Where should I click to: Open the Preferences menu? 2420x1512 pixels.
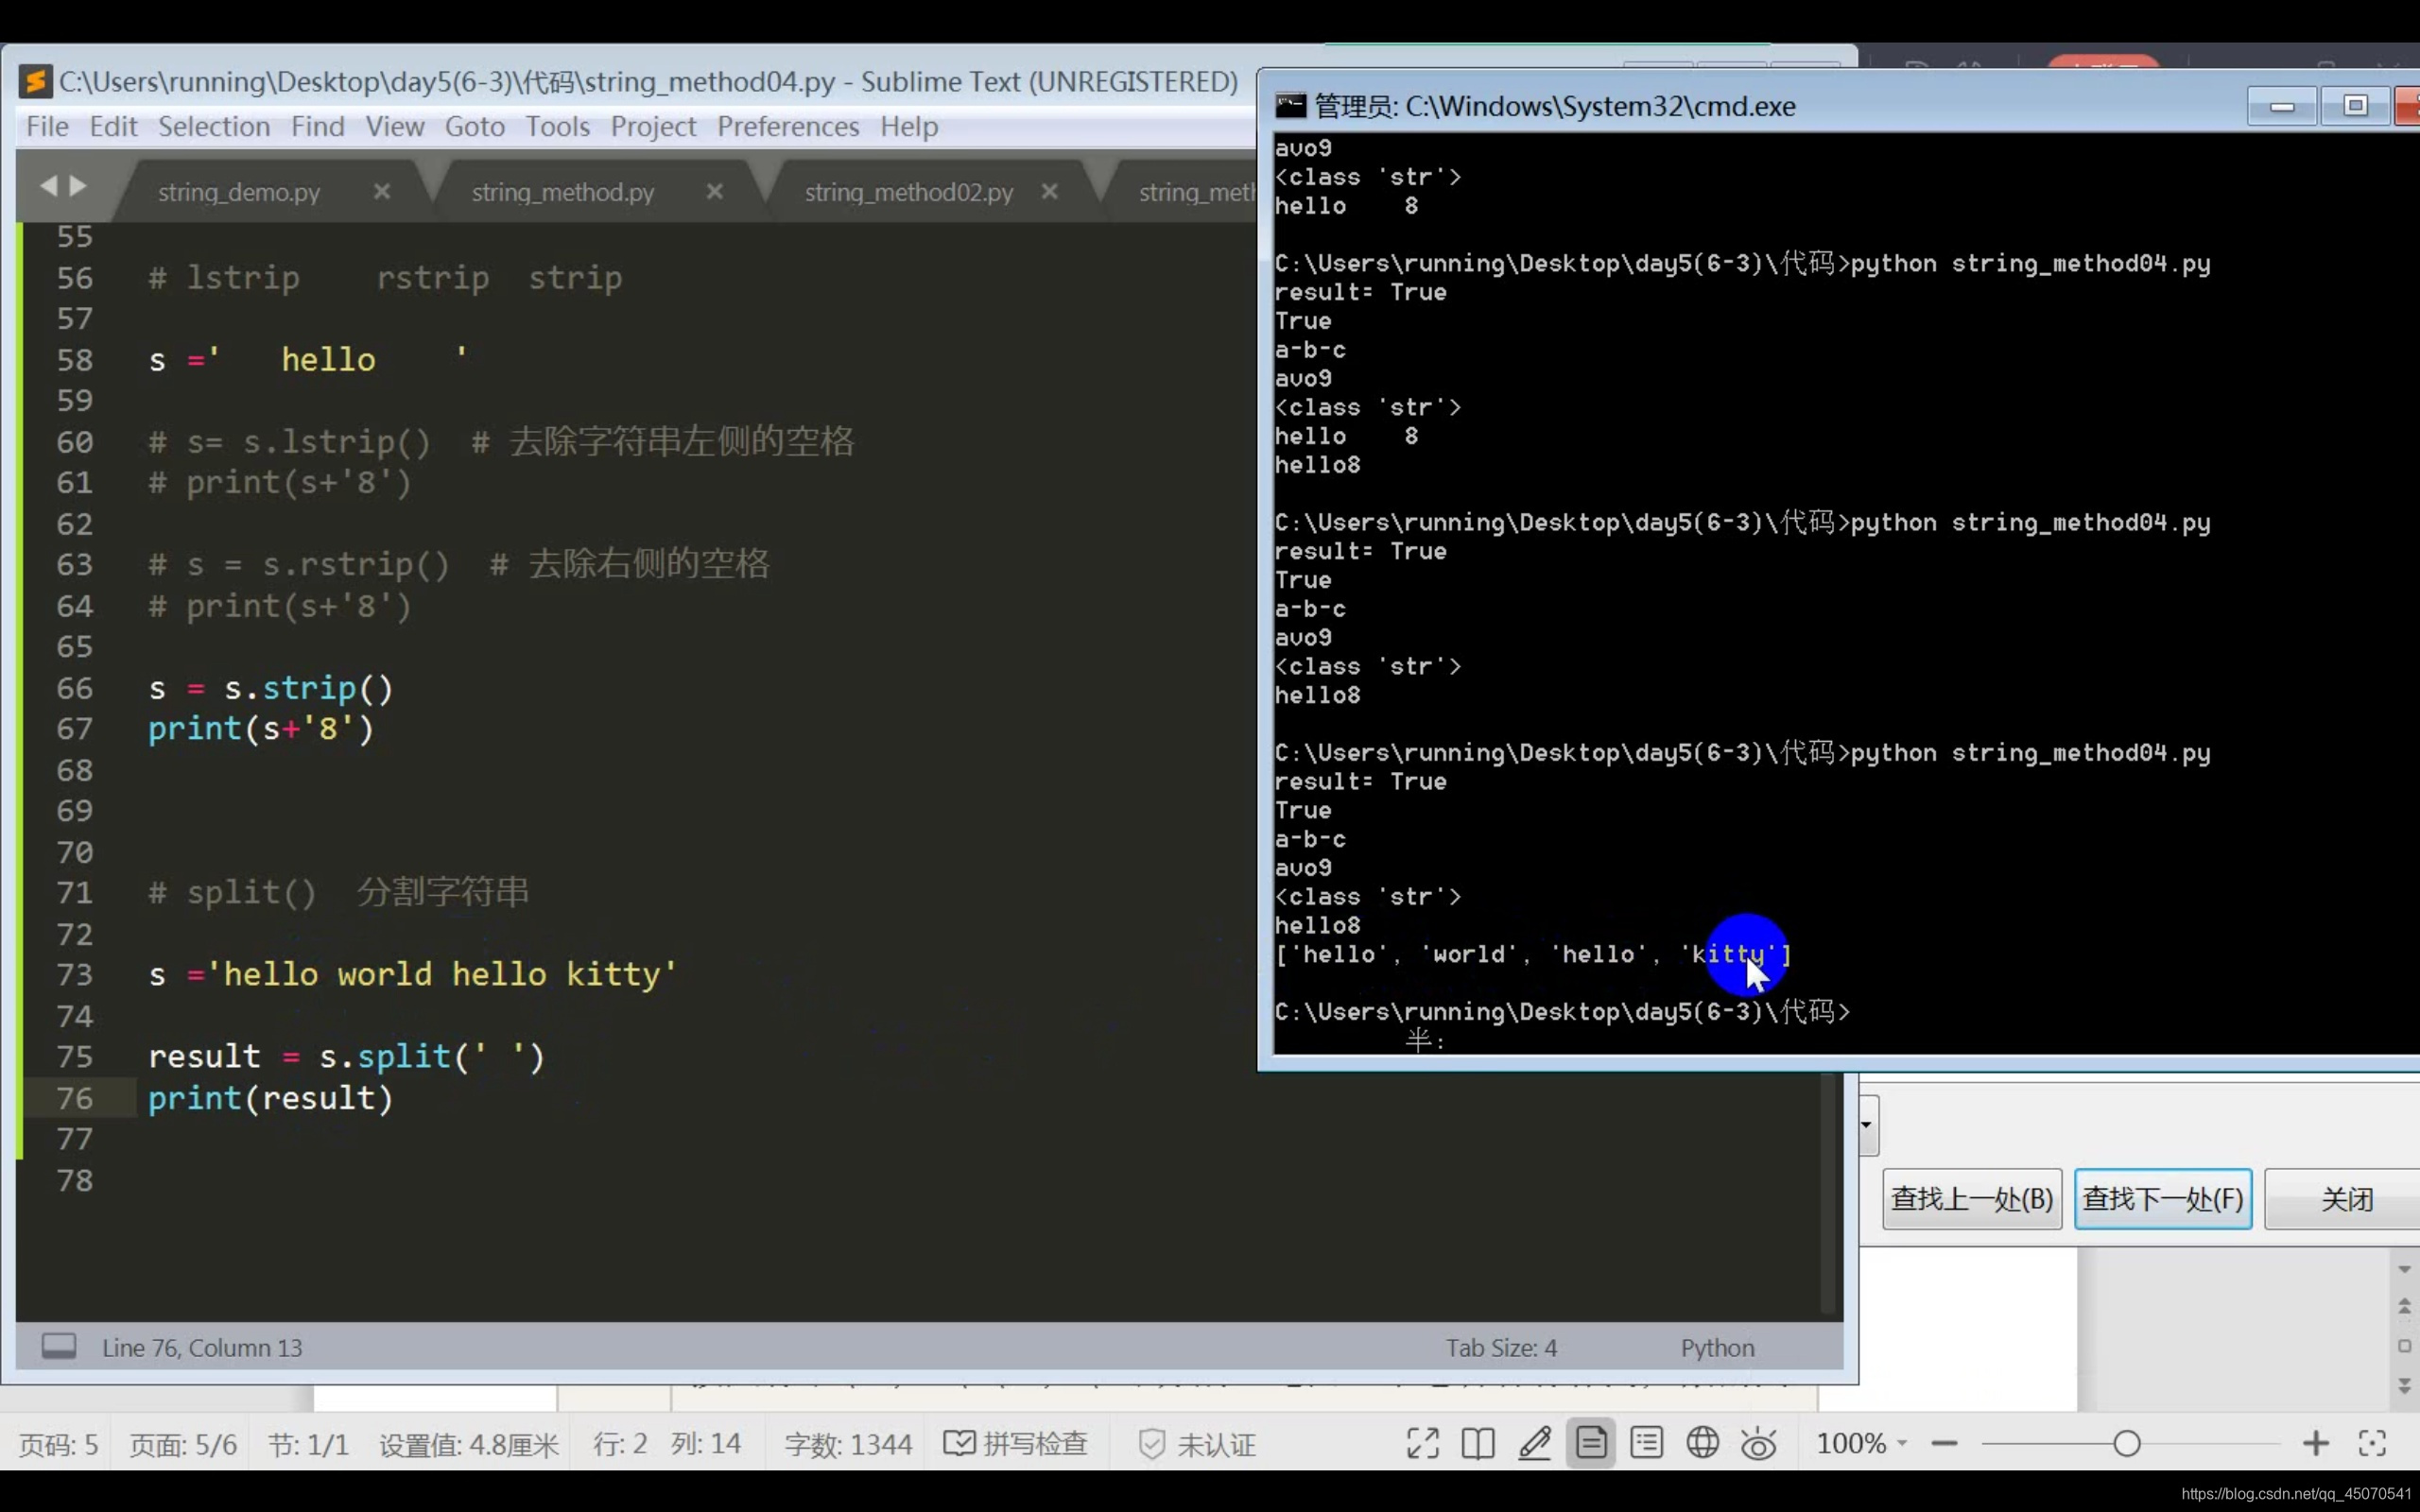788,127
